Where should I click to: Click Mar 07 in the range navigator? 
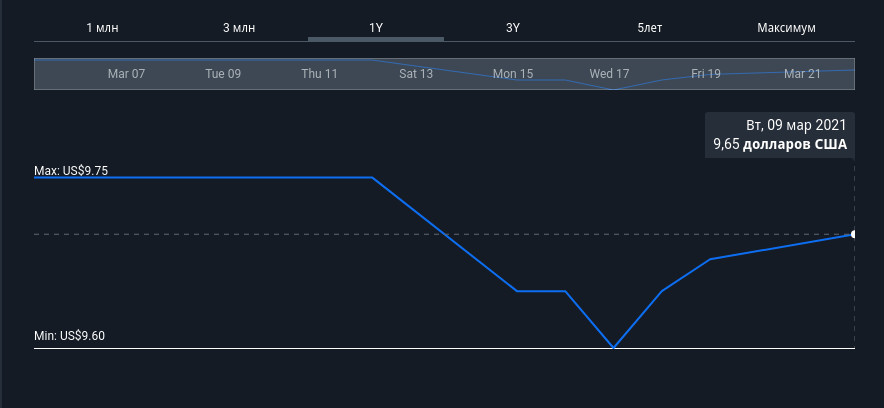(x=126, y=74)
